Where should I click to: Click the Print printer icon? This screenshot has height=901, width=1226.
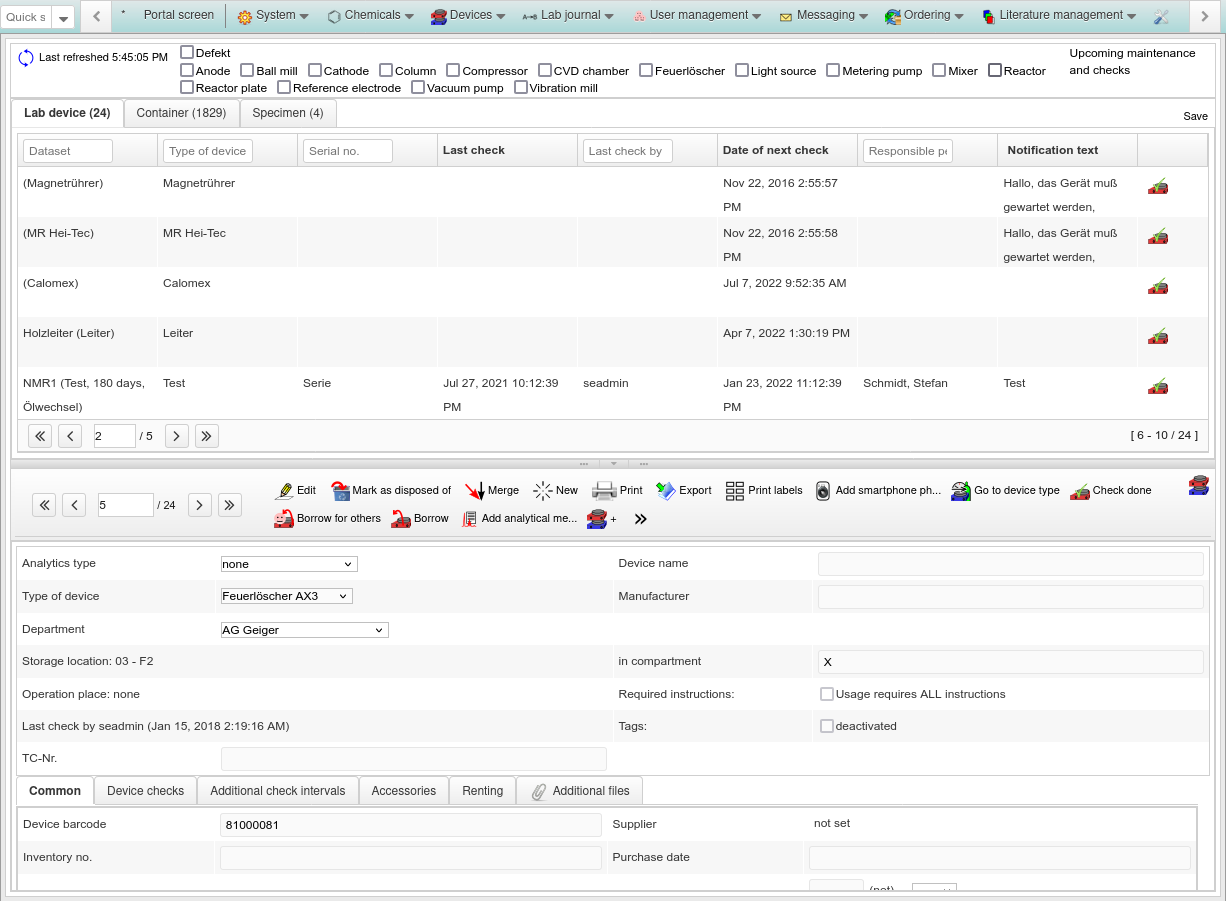coord(604,491)
